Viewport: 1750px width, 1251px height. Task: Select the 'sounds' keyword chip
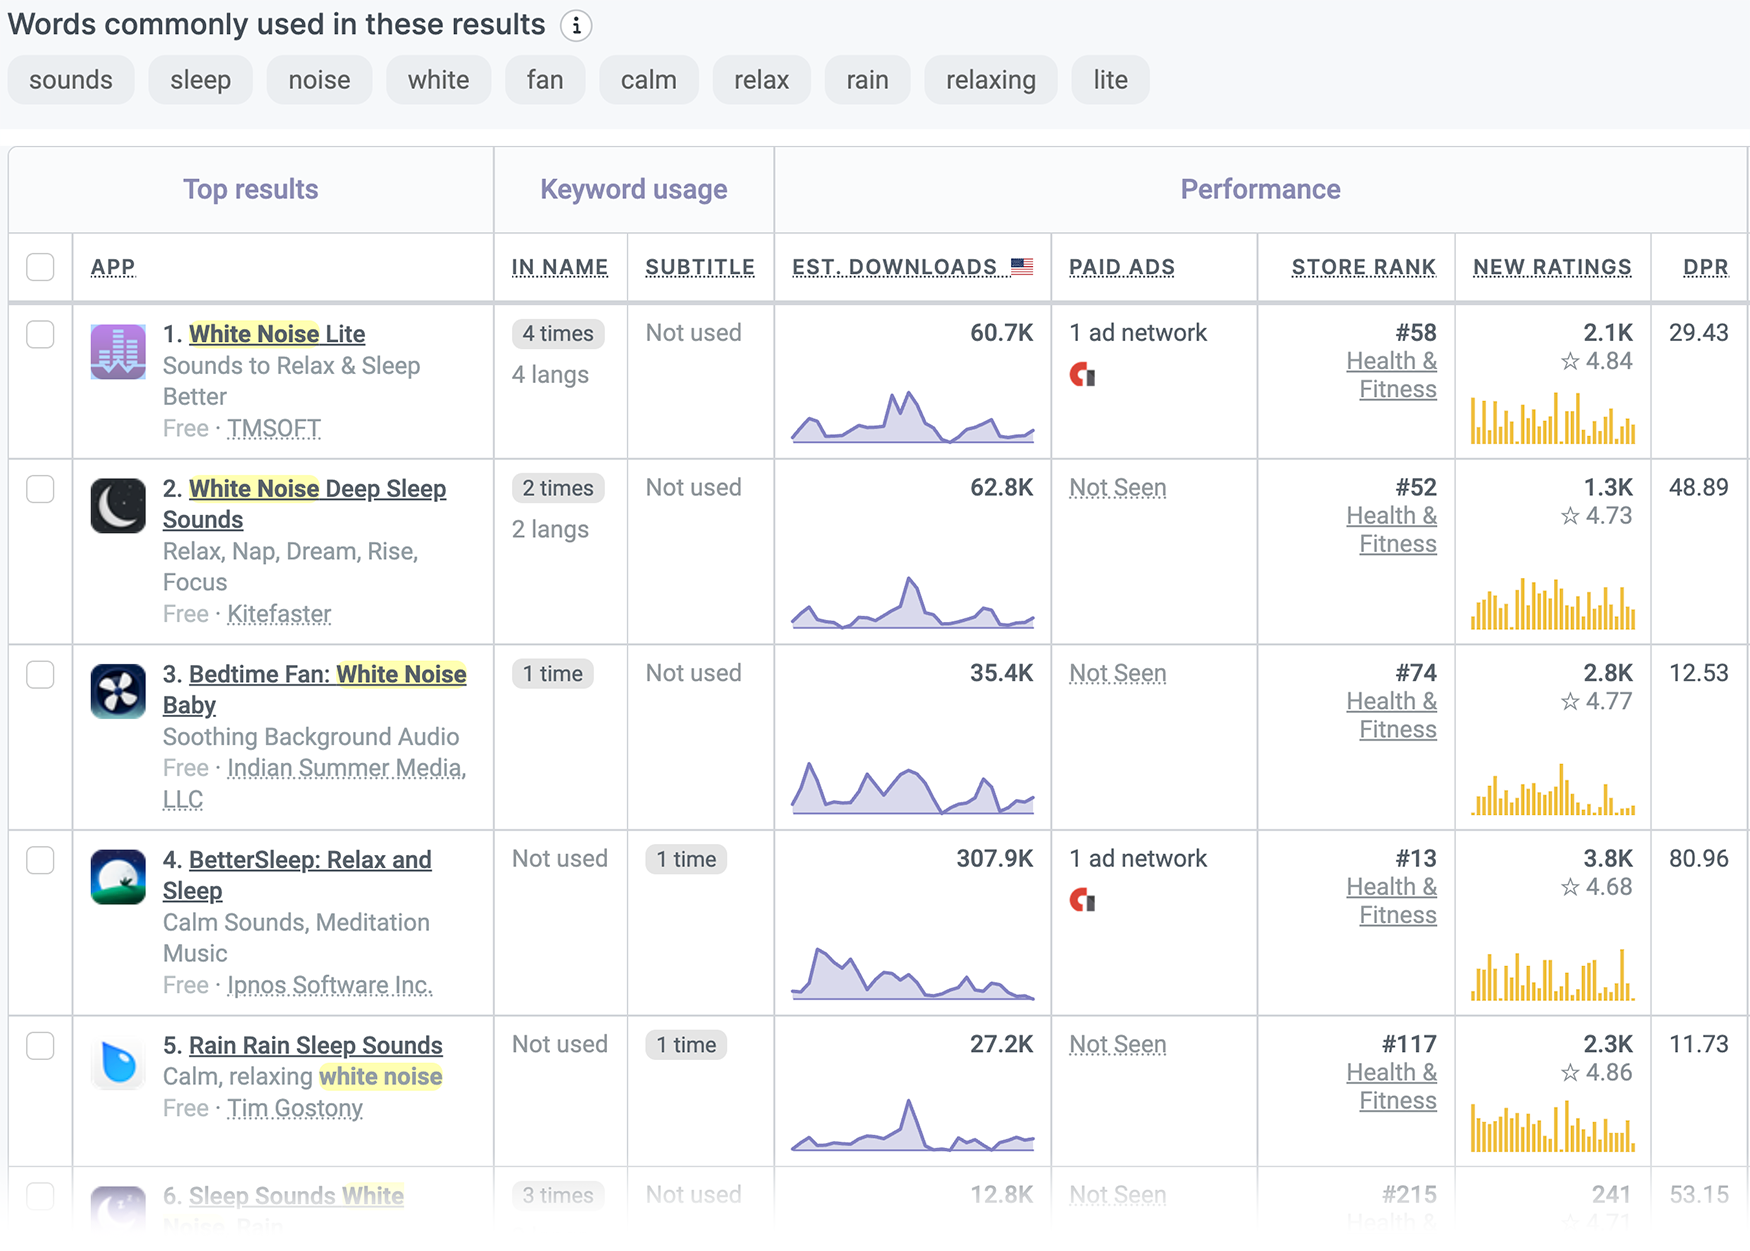[x=71, y=80]
